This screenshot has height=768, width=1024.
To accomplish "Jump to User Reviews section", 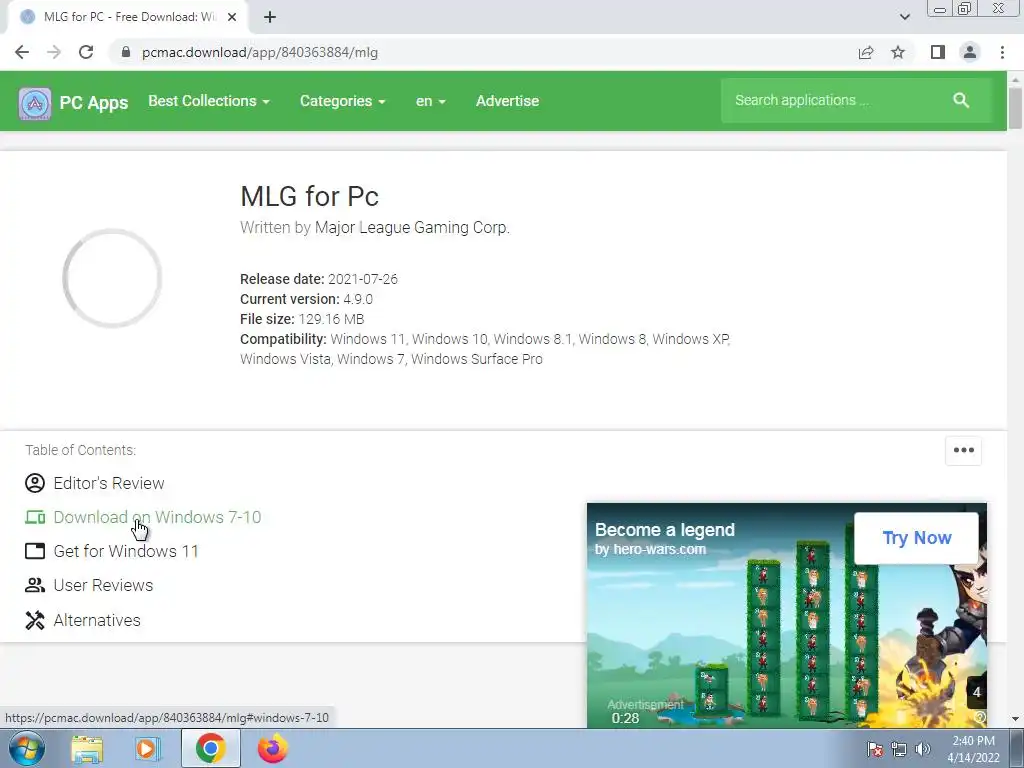I will tap(103, 585).
